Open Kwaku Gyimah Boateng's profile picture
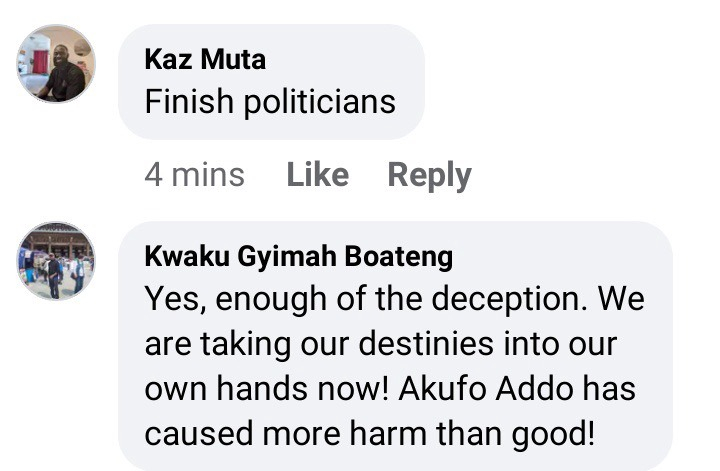 (x=56, y=261)
